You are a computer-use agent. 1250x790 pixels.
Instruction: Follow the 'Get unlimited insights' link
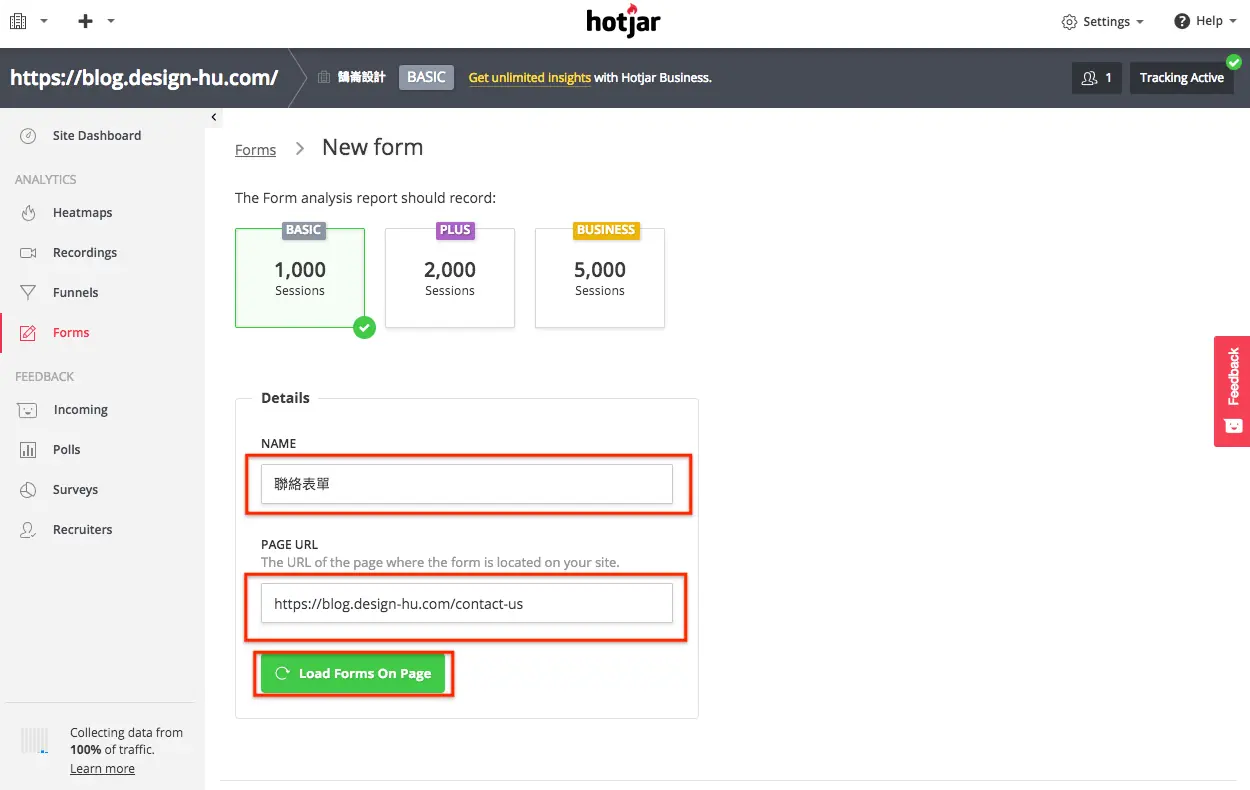click(530, 78)
